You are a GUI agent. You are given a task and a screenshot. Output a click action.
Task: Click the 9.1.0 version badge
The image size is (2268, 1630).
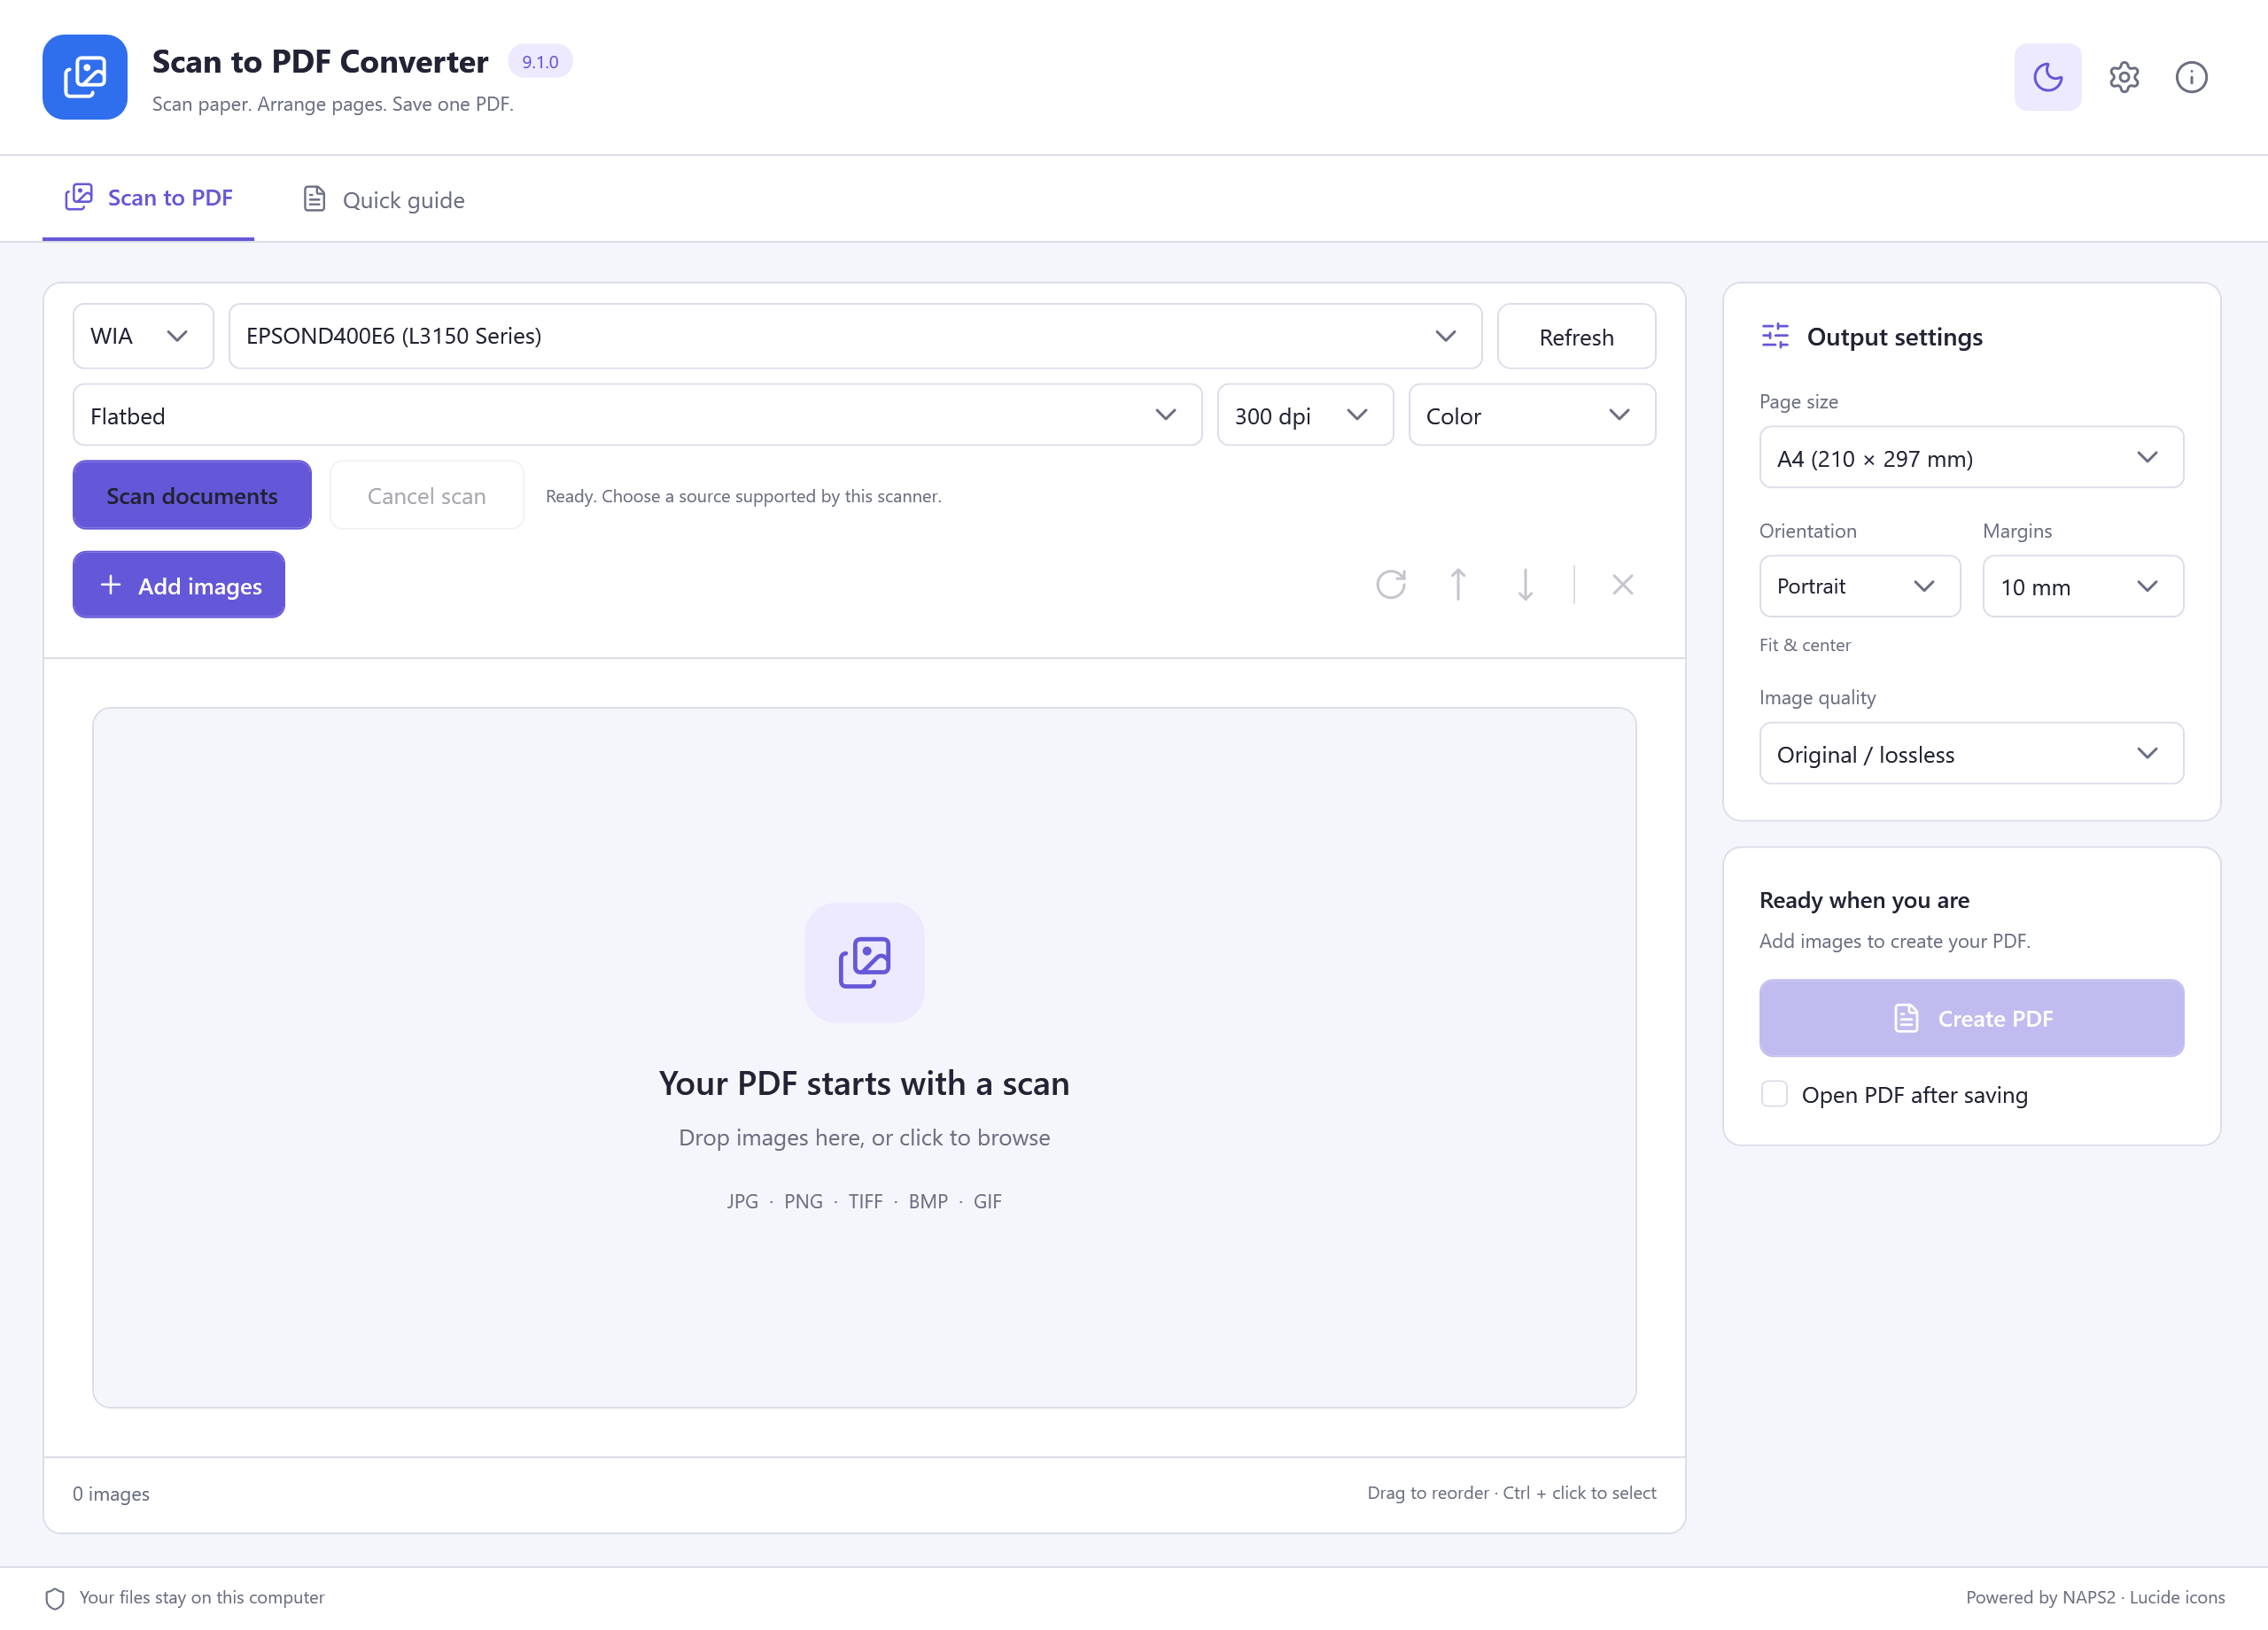(x=540, y=61)
